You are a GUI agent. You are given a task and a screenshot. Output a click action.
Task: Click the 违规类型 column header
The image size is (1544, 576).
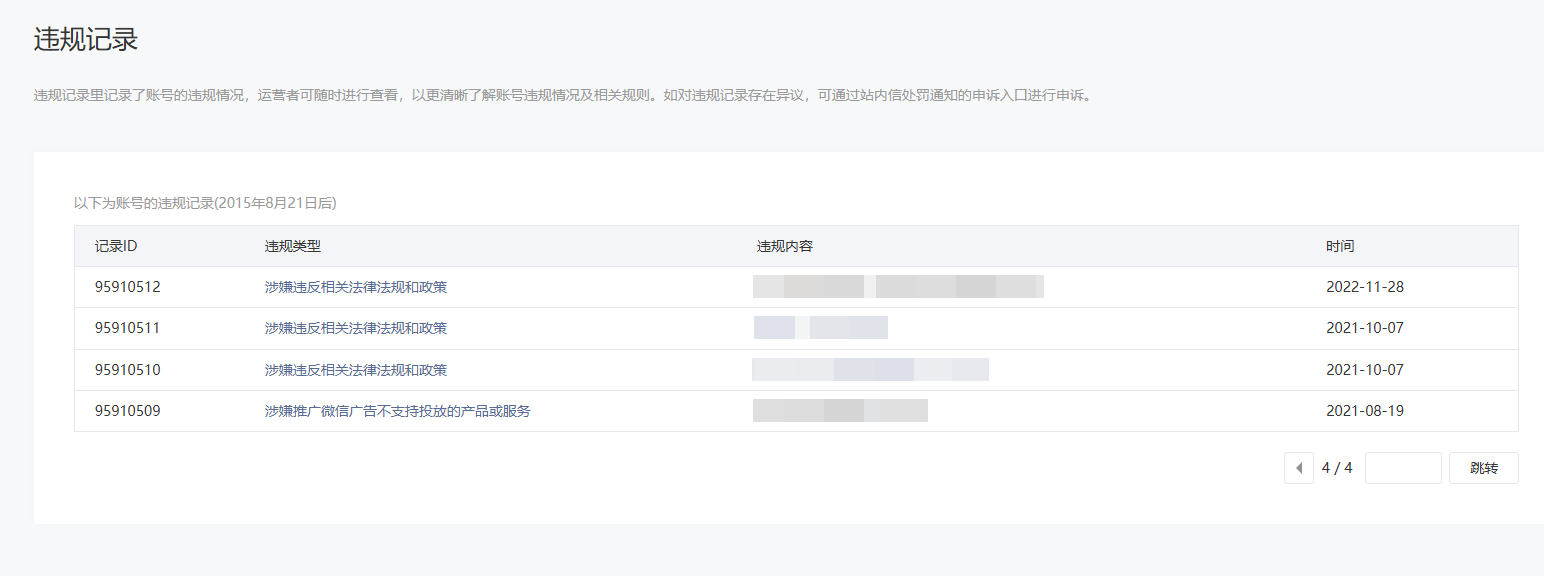tap(293, 246)
